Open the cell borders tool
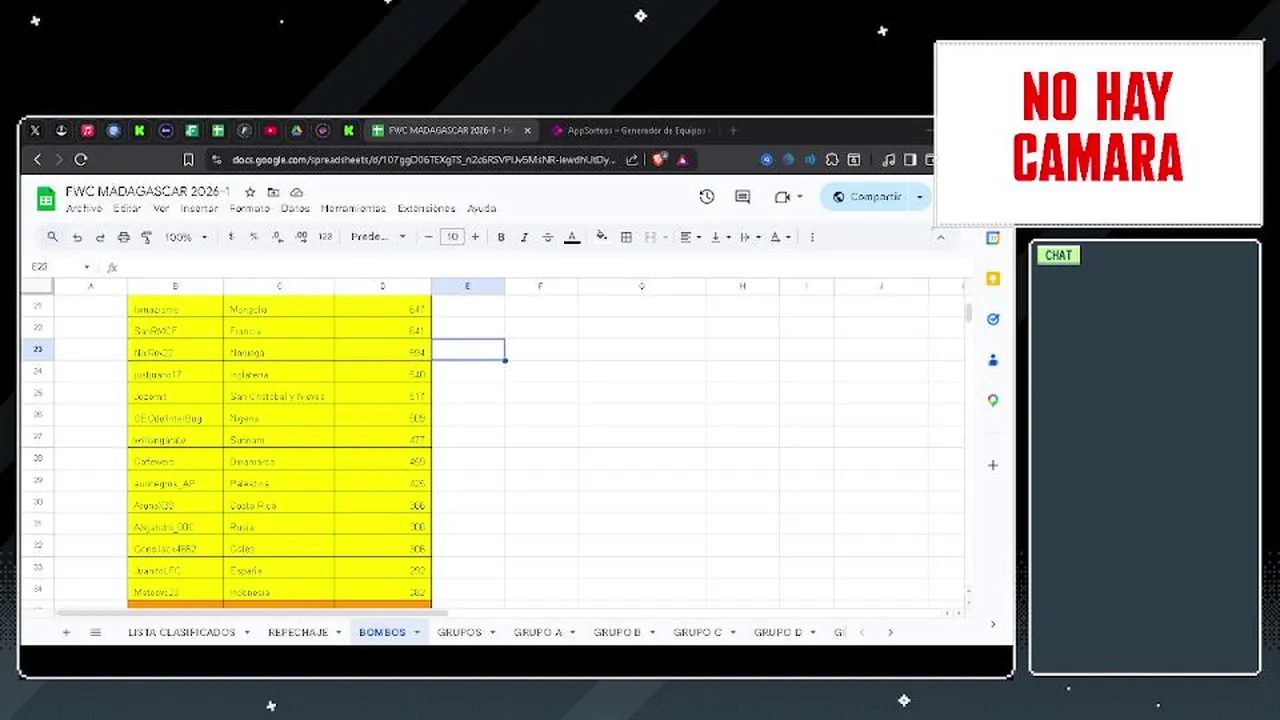This screenshot has width=1280, height=720. tap(626, 237)
